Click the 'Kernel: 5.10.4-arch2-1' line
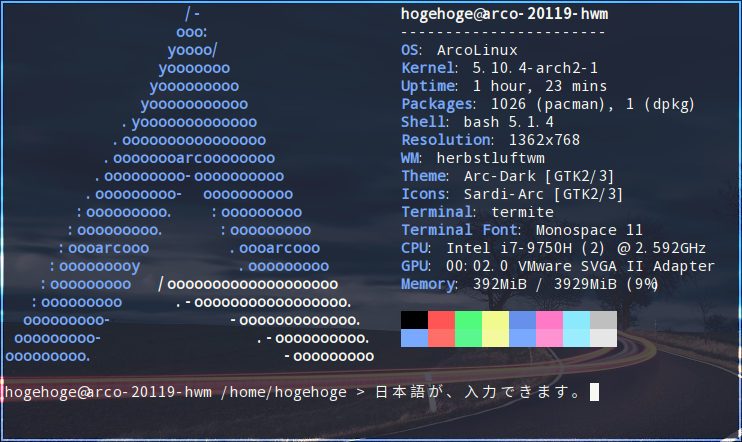This screenshot has height=442, width=742. (500, 68)
